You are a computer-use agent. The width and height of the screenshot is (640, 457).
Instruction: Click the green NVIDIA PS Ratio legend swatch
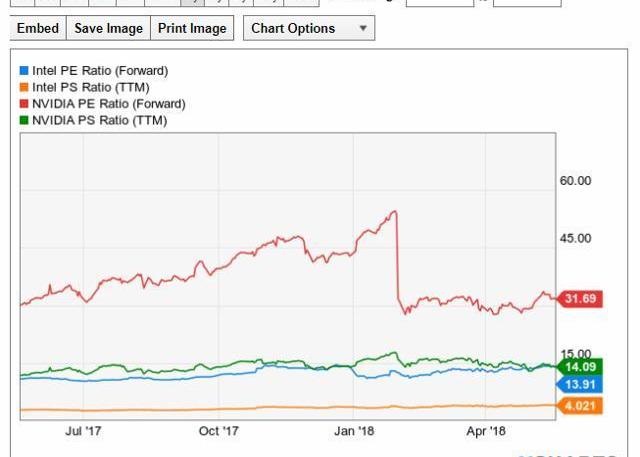pyautogui.click(x=25, y=121)
